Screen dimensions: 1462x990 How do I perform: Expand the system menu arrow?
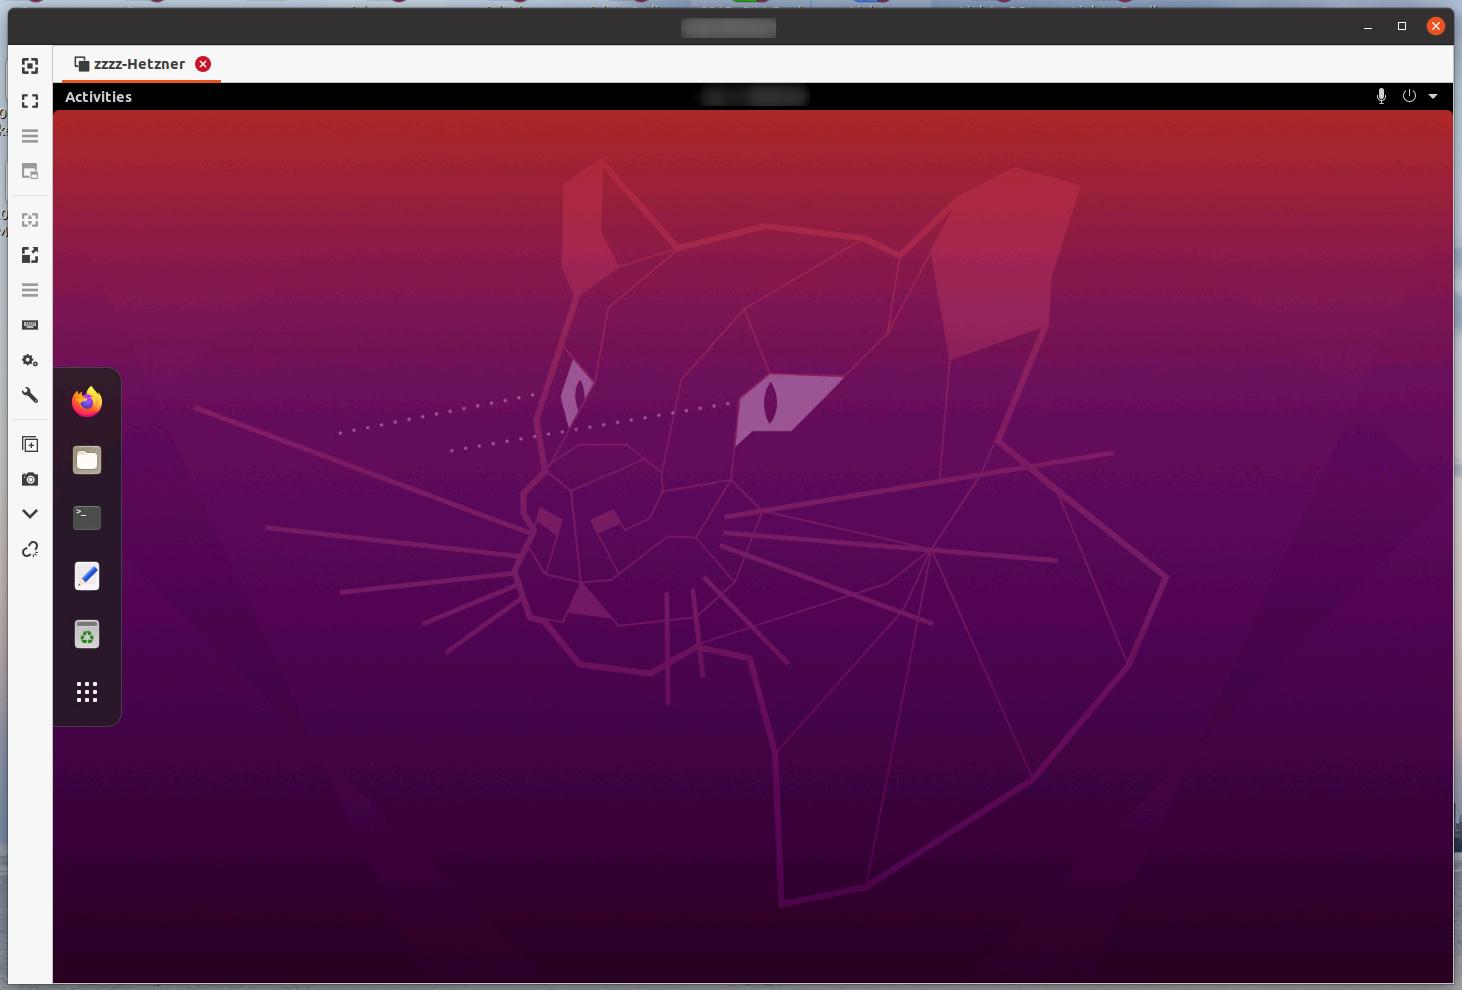pyautogui.click(x=1433, y=97)
